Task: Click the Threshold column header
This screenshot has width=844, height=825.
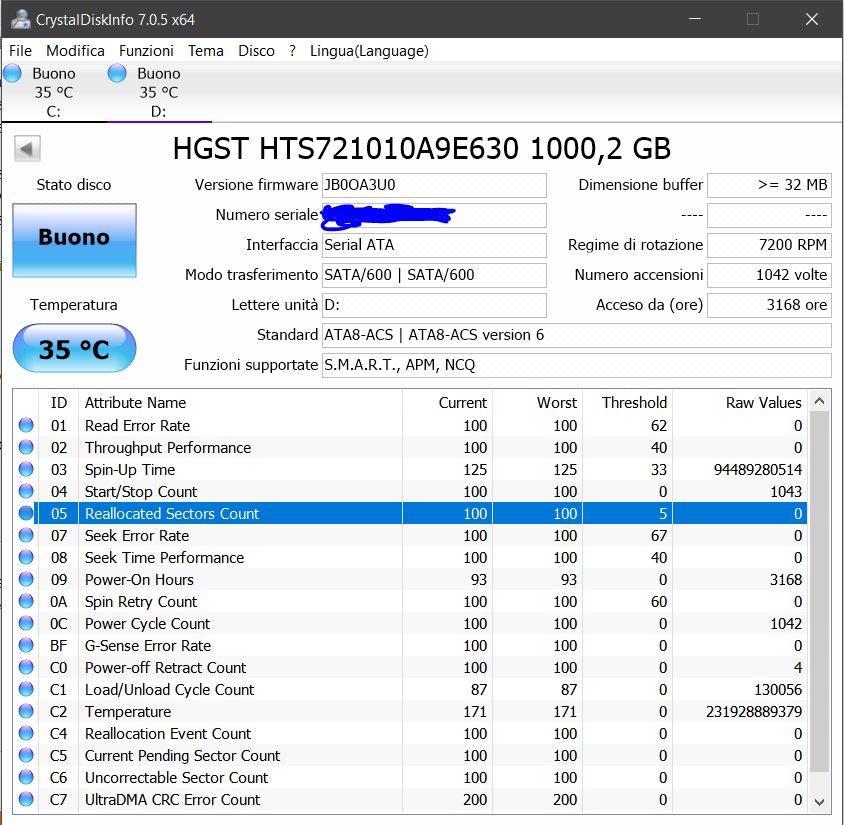Action: pyautogui.click(x=628, y=403)
